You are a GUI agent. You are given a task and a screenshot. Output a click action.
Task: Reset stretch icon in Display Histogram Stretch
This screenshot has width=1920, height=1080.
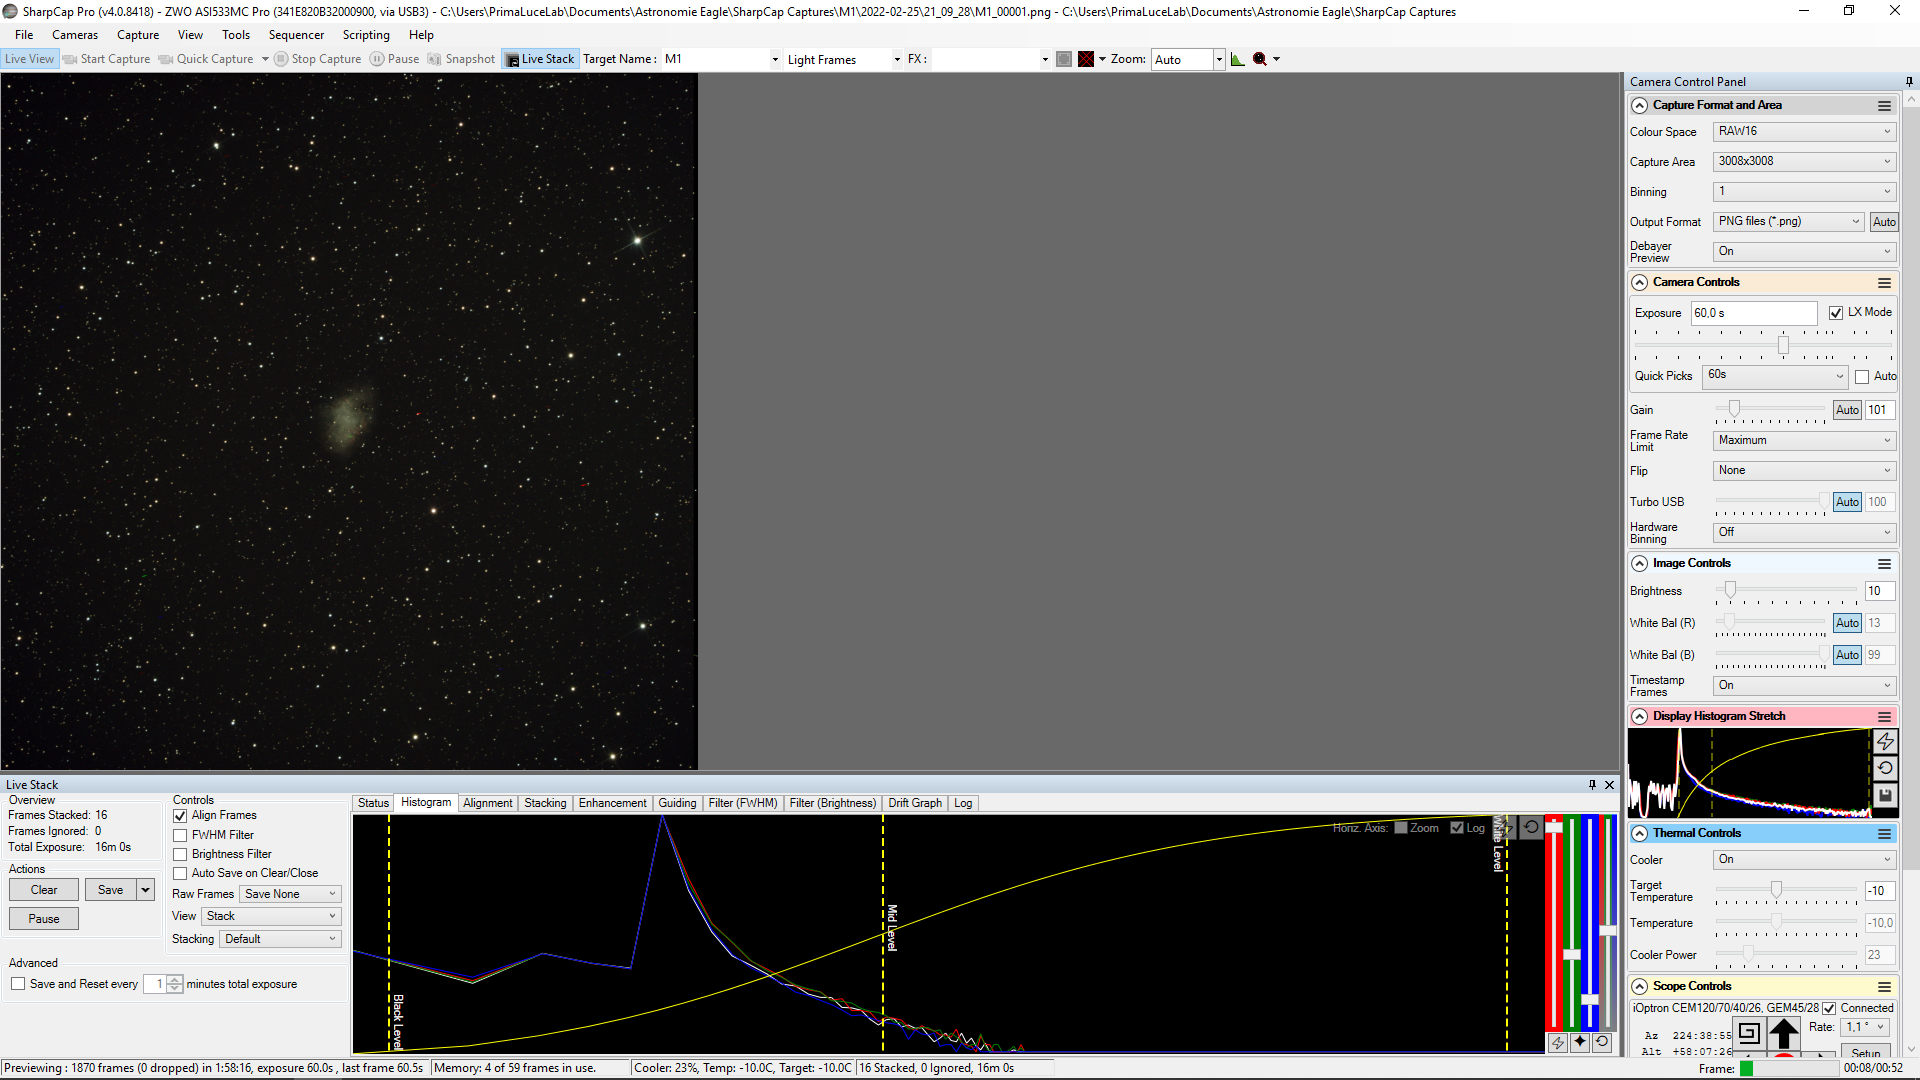tap(1885, 768)
